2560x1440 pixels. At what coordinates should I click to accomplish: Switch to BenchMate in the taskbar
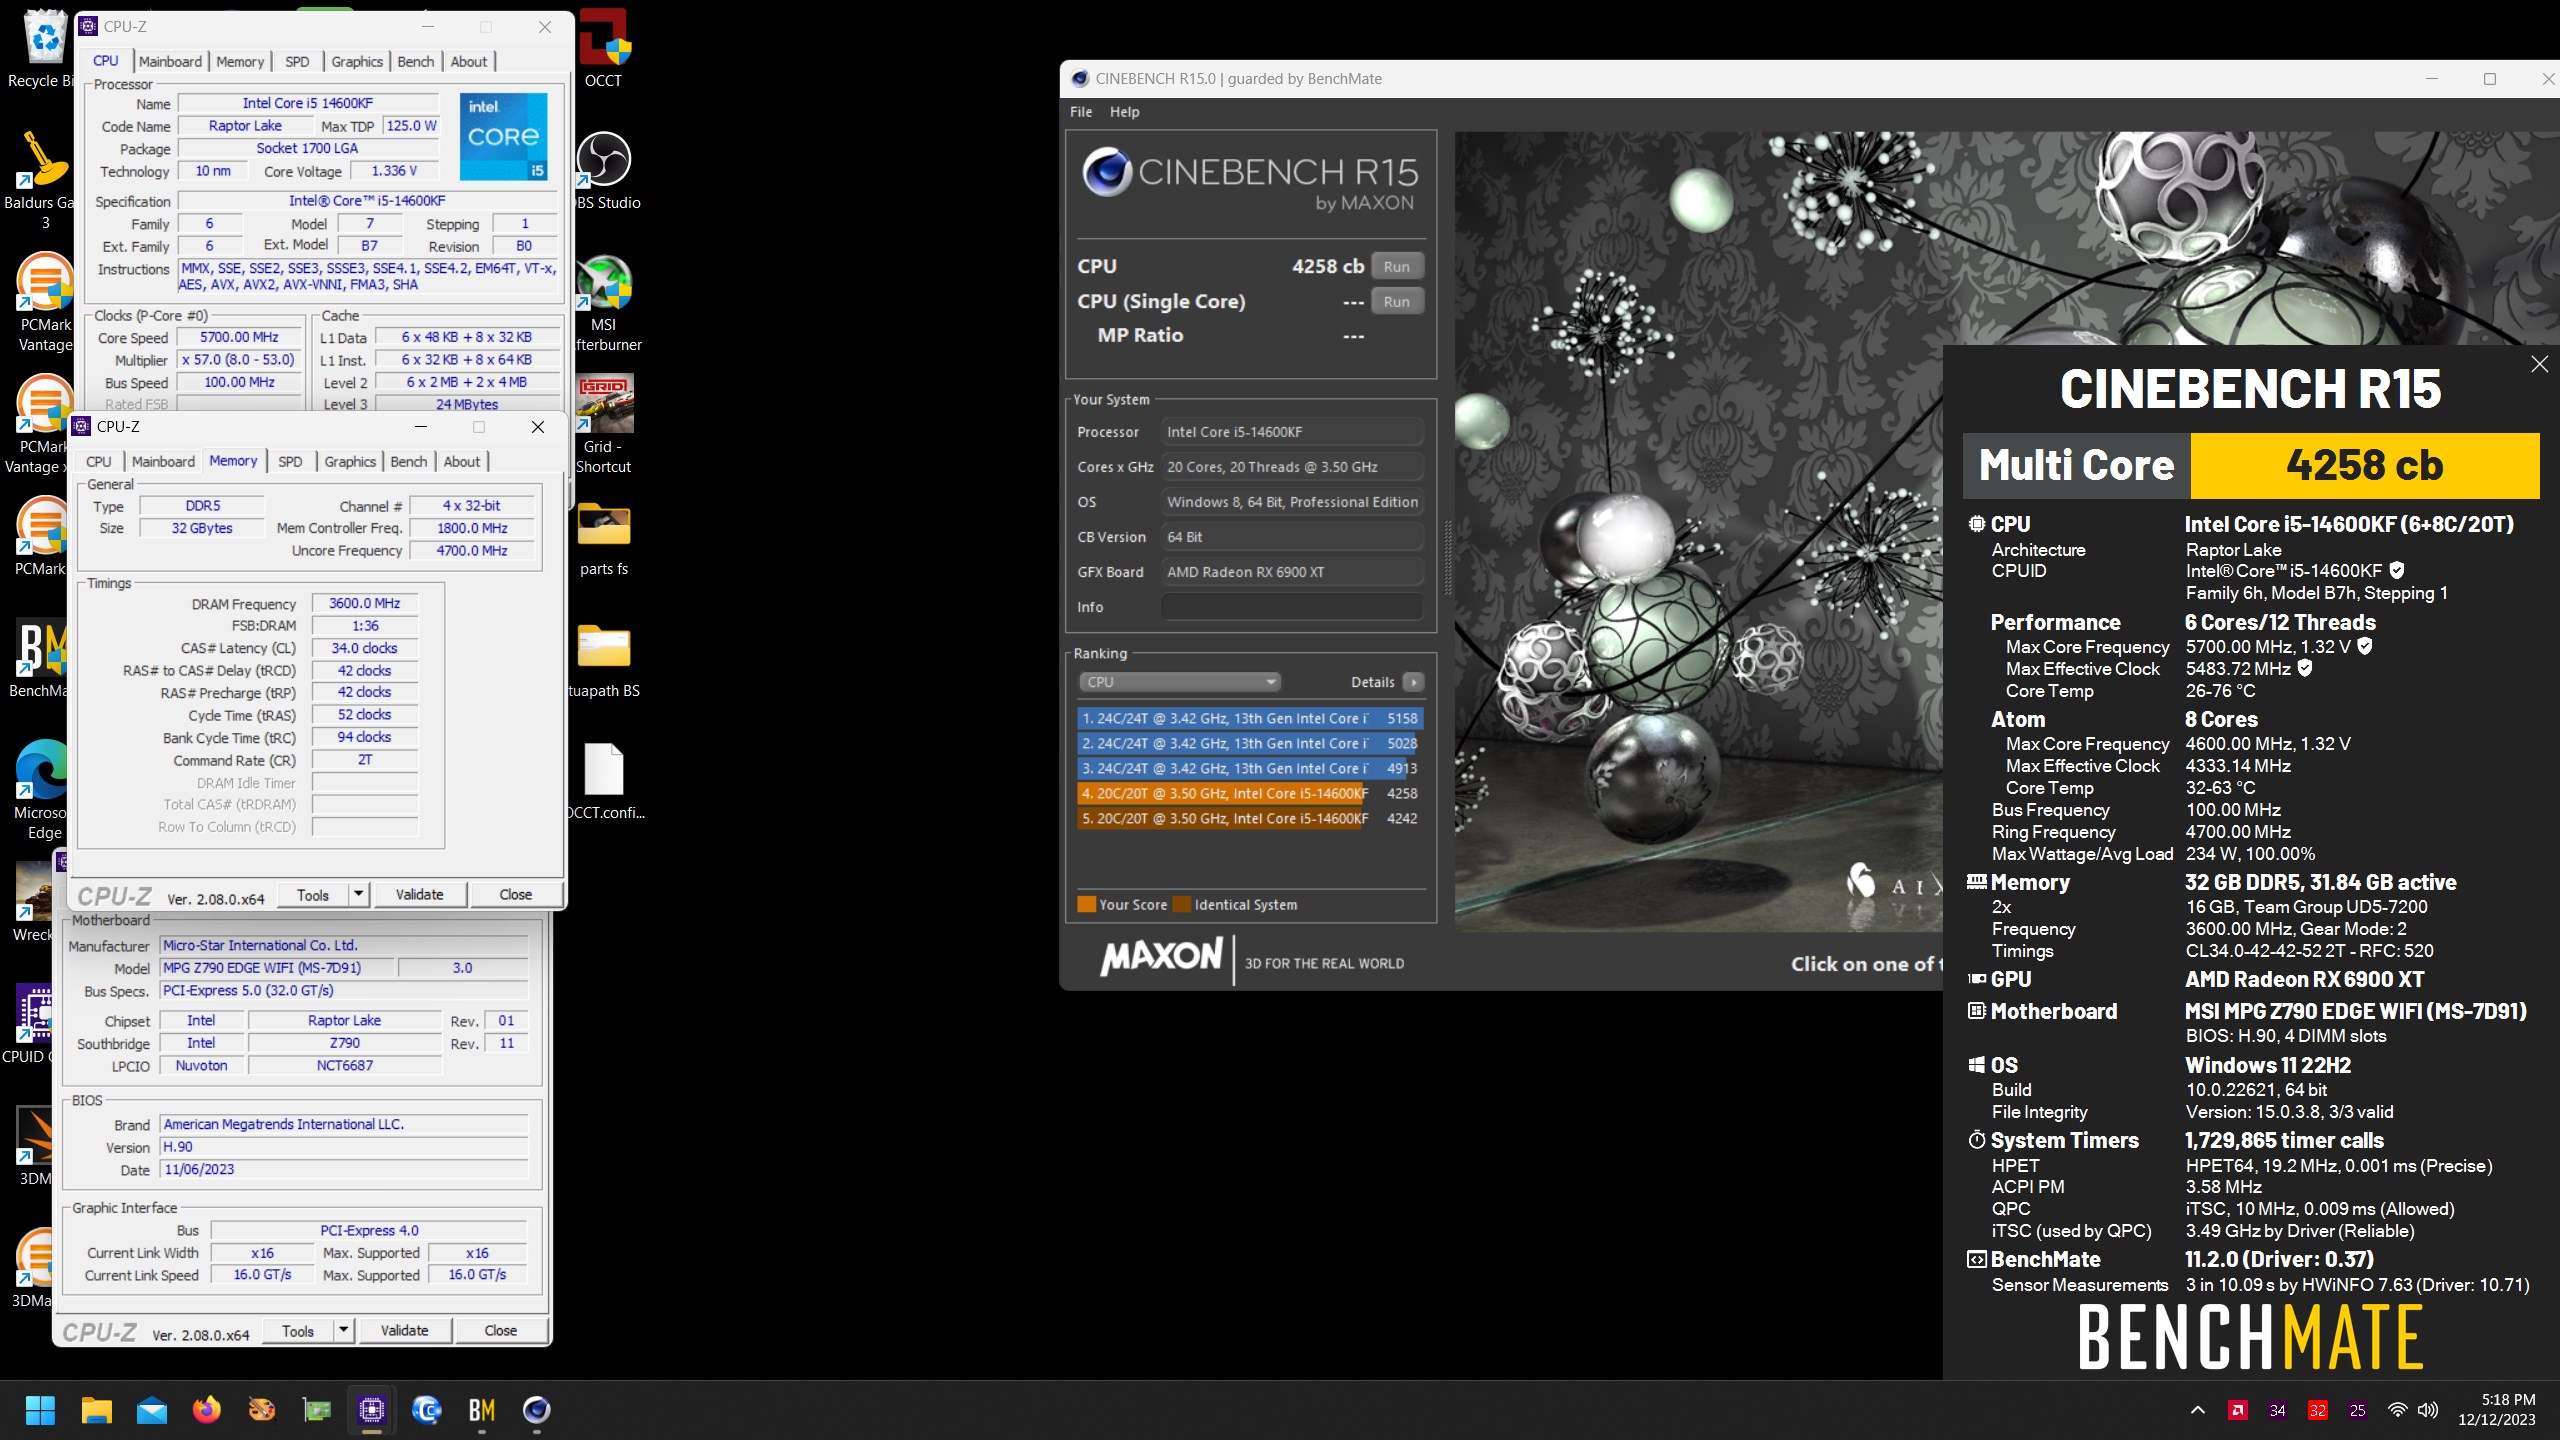[482, 1410]
